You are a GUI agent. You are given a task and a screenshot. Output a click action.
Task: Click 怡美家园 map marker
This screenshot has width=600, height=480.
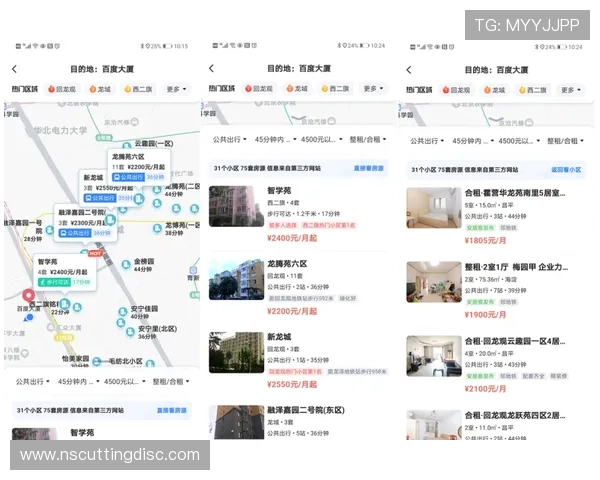[x=97, y=361]
